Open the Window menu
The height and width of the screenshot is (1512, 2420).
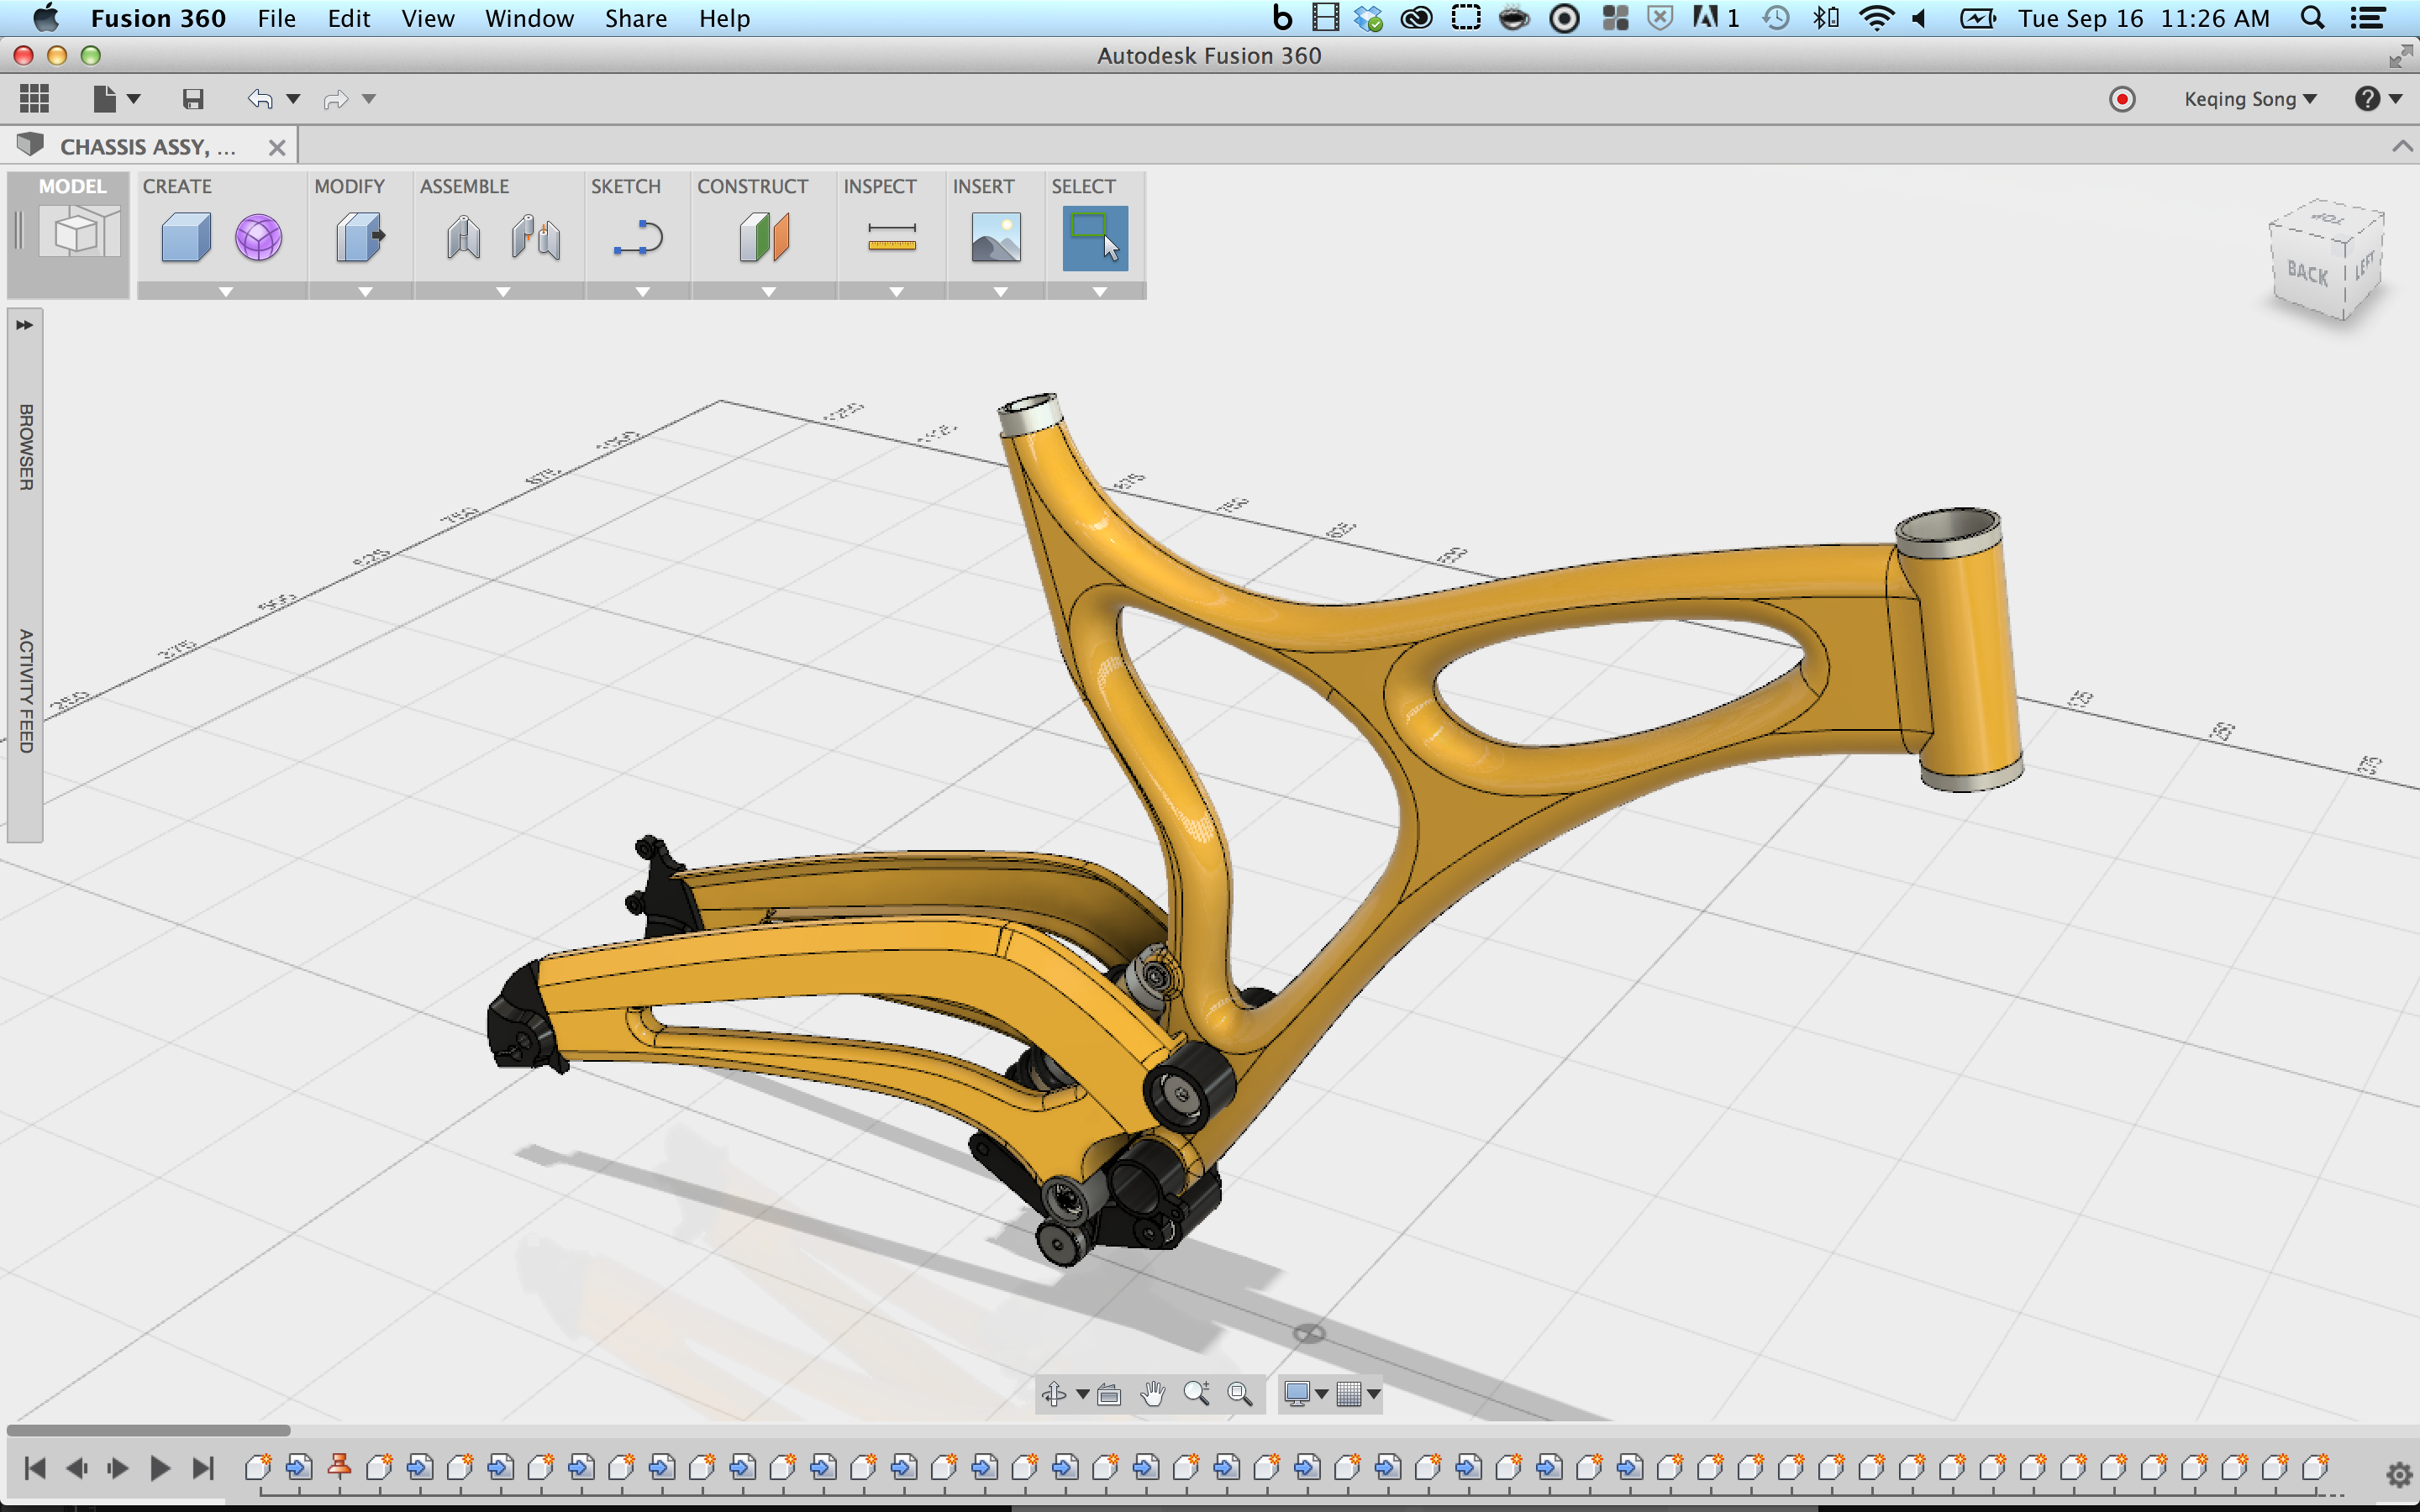click(529, 18)
